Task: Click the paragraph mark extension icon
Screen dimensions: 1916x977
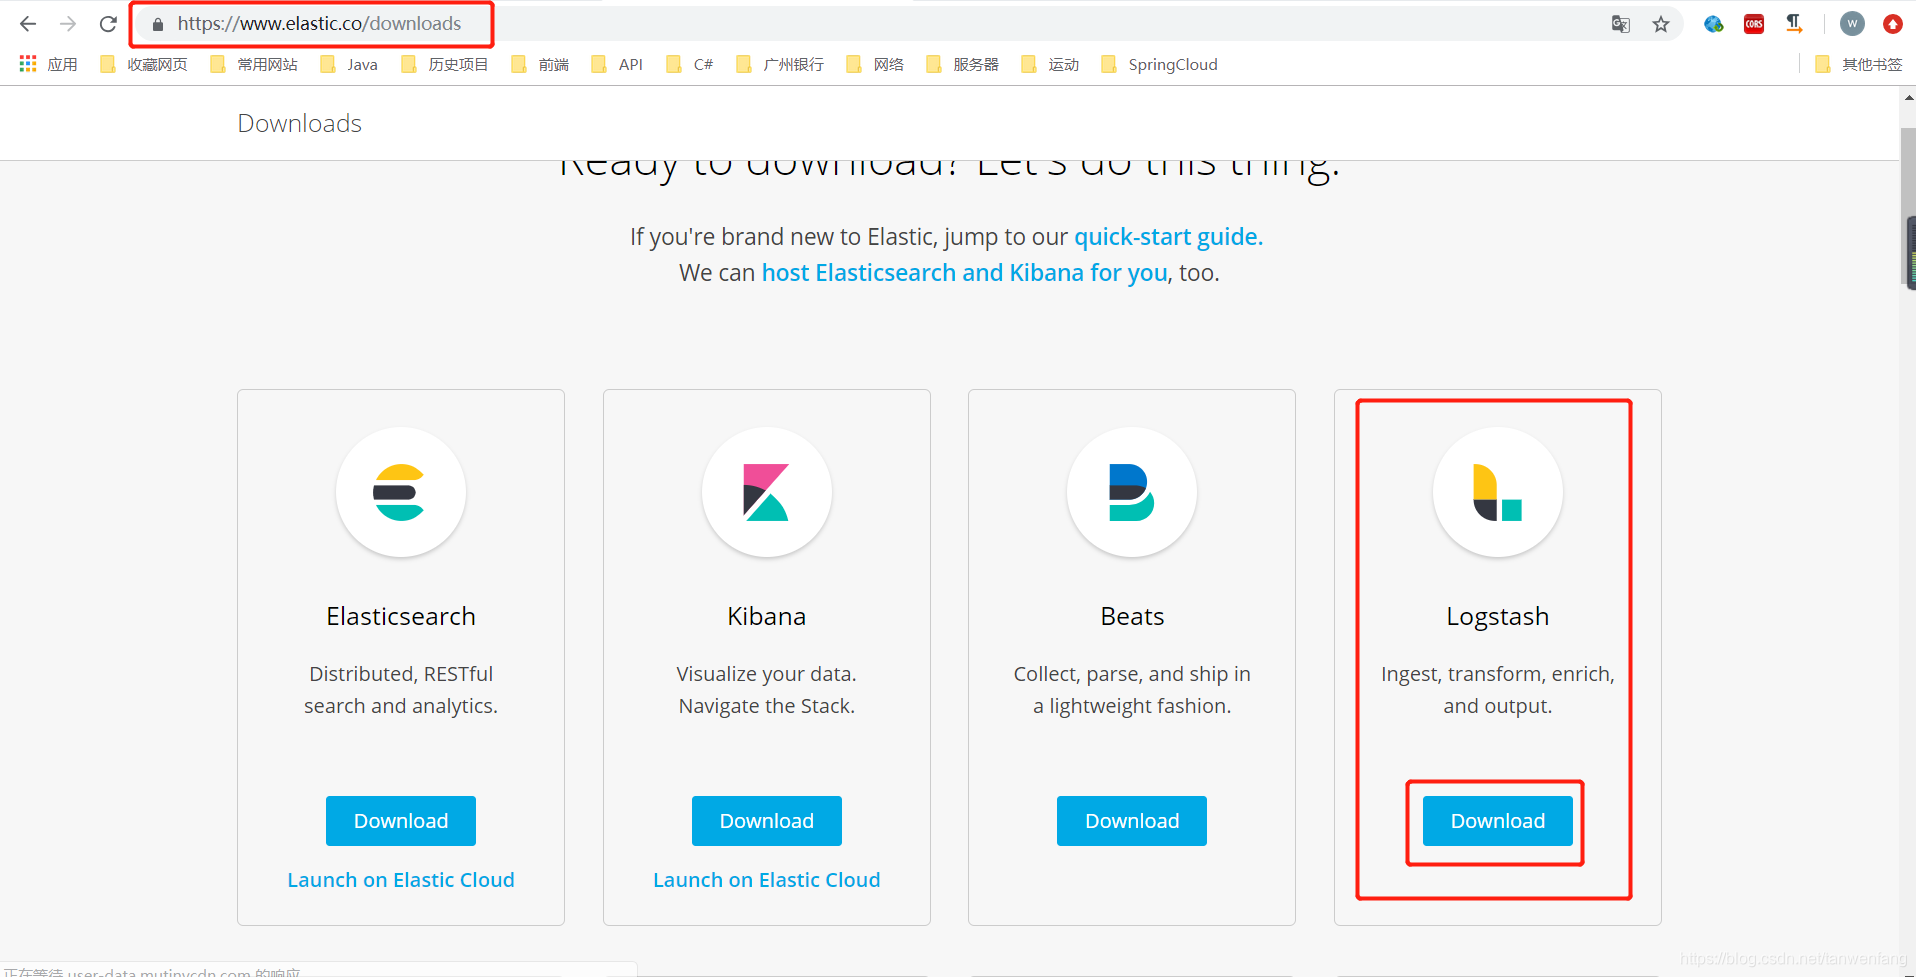Action: pyautogui.click(x=1794, y=24)
